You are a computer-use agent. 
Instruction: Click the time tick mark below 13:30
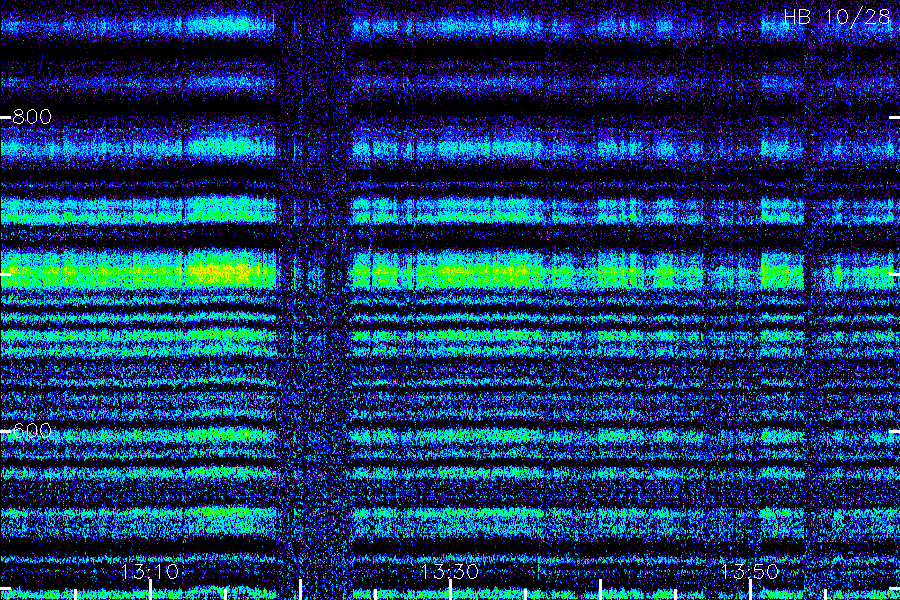[x=450, y=590]
